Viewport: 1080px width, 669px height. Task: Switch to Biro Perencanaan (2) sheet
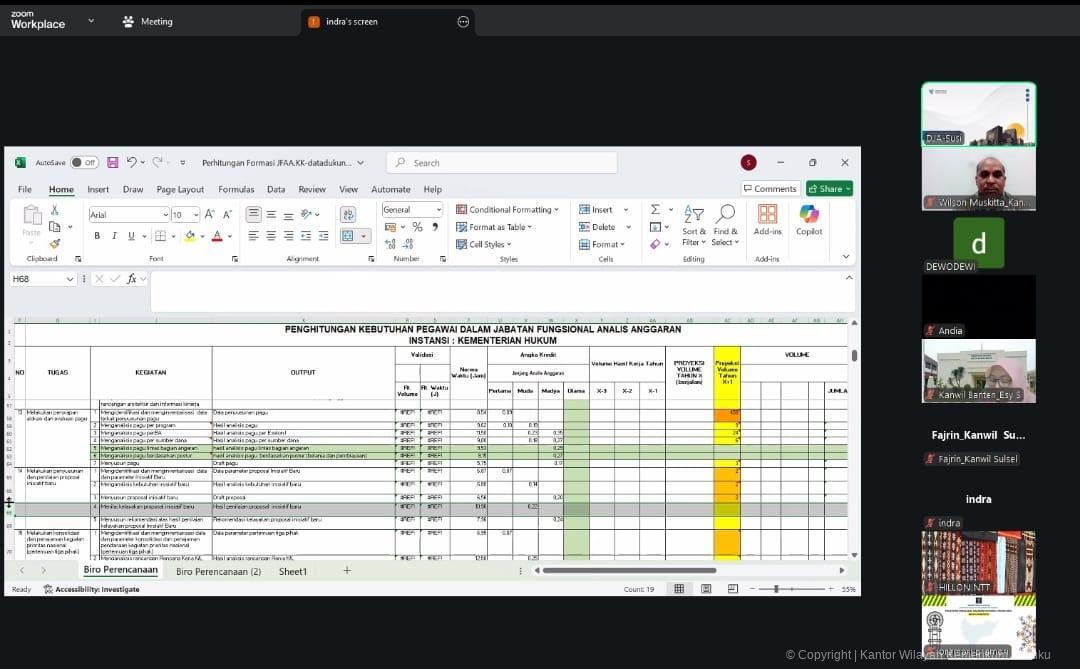pyautogui.click(x=218, y=571)
